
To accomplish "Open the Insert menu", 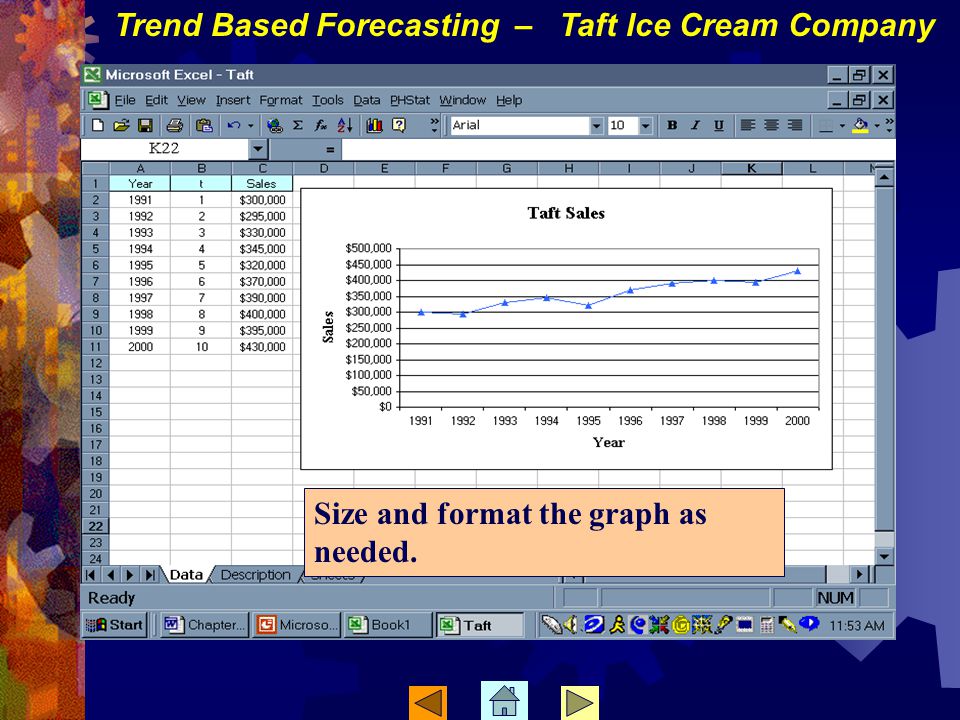I will point(233,100).
